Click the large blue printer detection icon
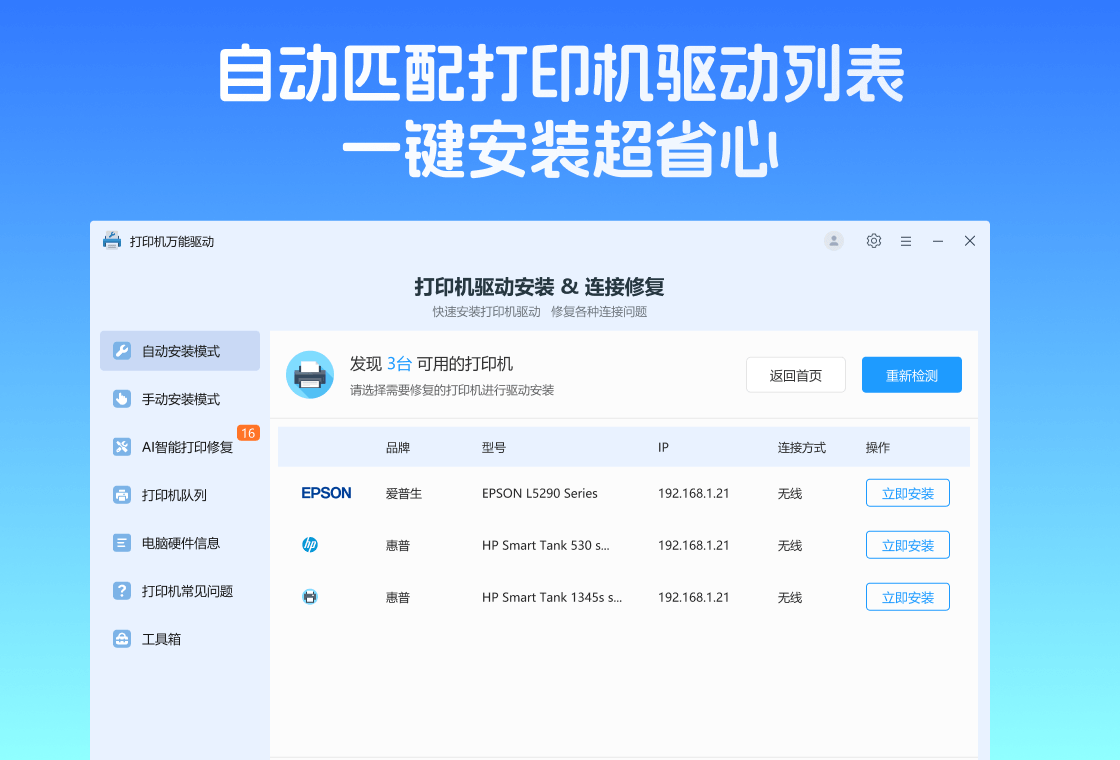1120x760 pixels. click(x=310, y=375)
